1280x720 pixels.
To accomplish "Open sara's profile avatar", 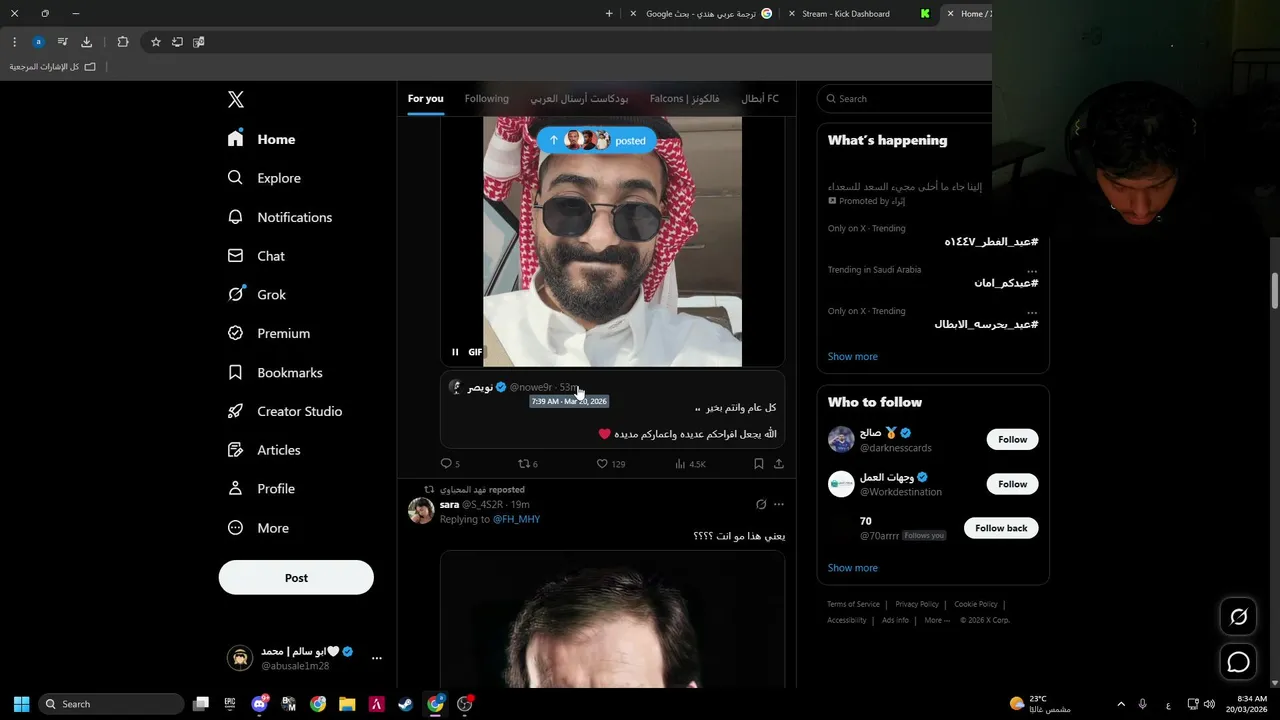I will [x=421, y=511].
